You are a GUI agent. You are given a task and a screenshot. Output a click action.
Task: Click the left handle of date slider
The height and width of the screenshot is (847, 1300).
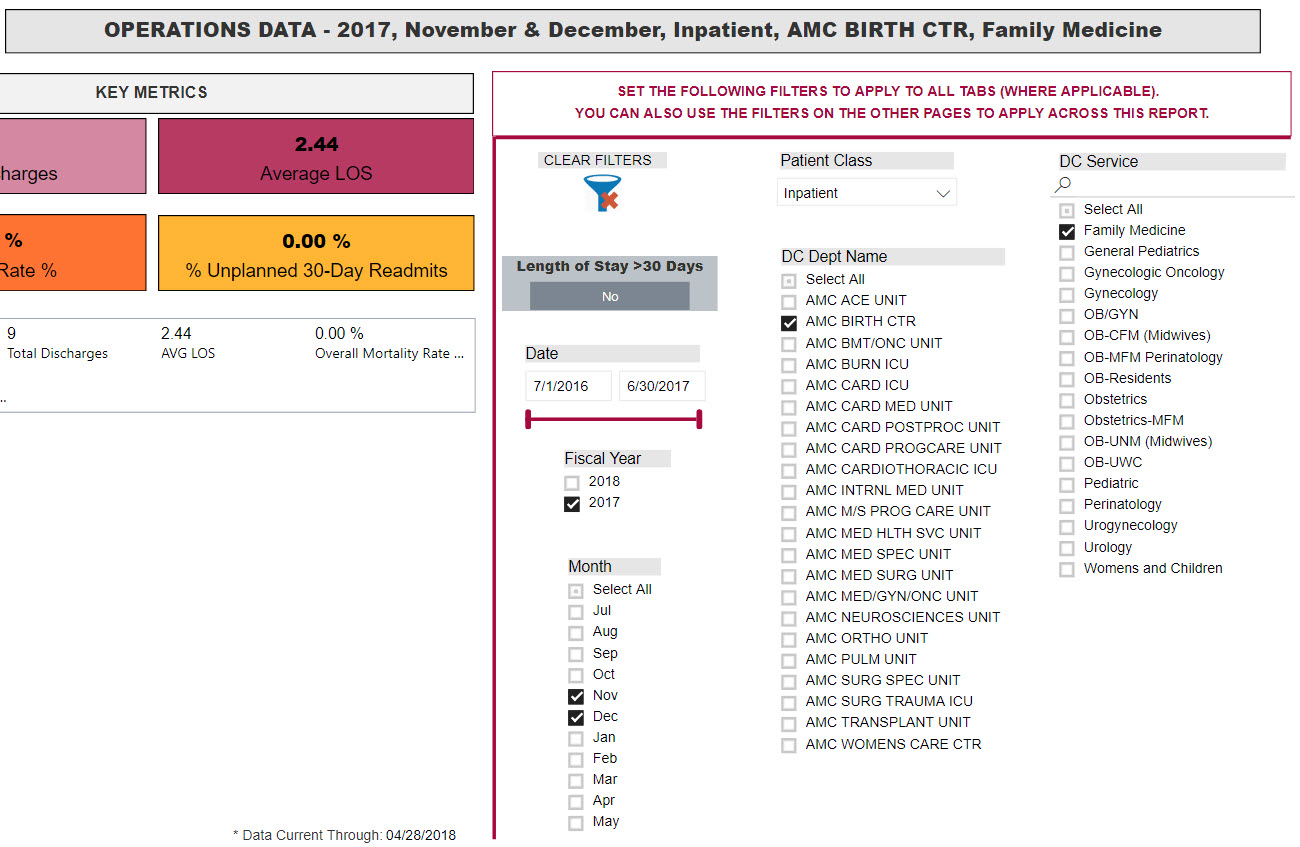[x=528, y=420]
